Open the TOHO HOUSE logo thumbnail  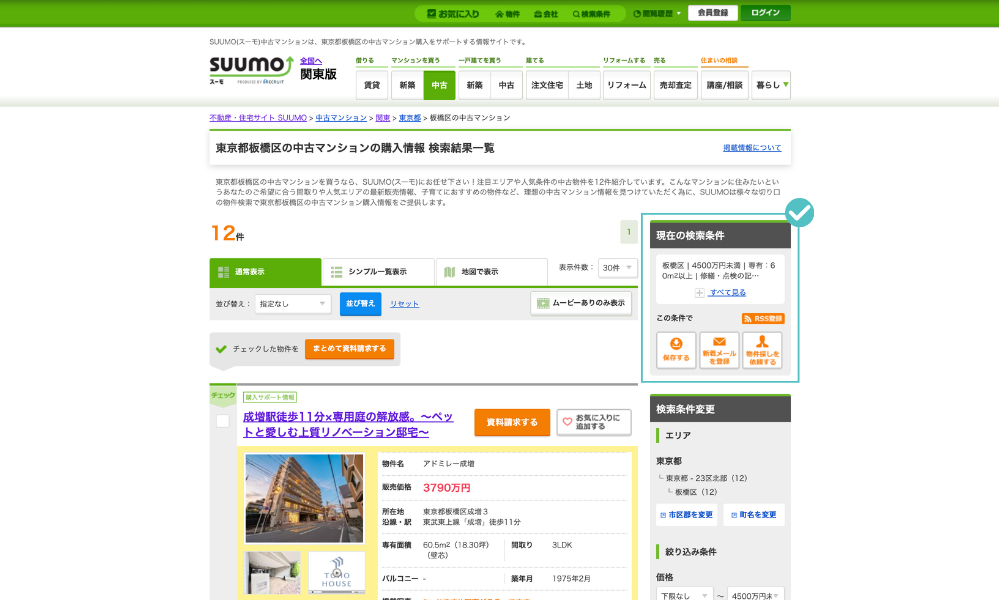(337, 573)
